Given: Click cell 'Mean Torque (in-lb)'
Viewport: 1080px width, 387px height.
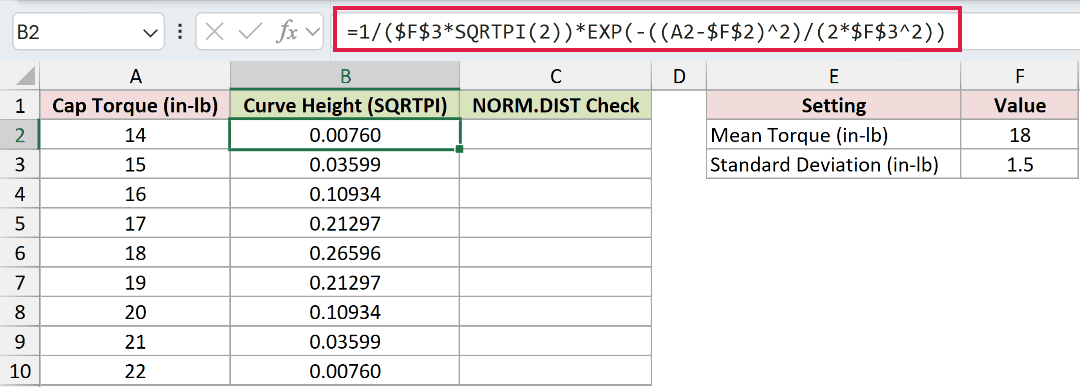Looking at the screenshot, I should [x=833, y=134].
